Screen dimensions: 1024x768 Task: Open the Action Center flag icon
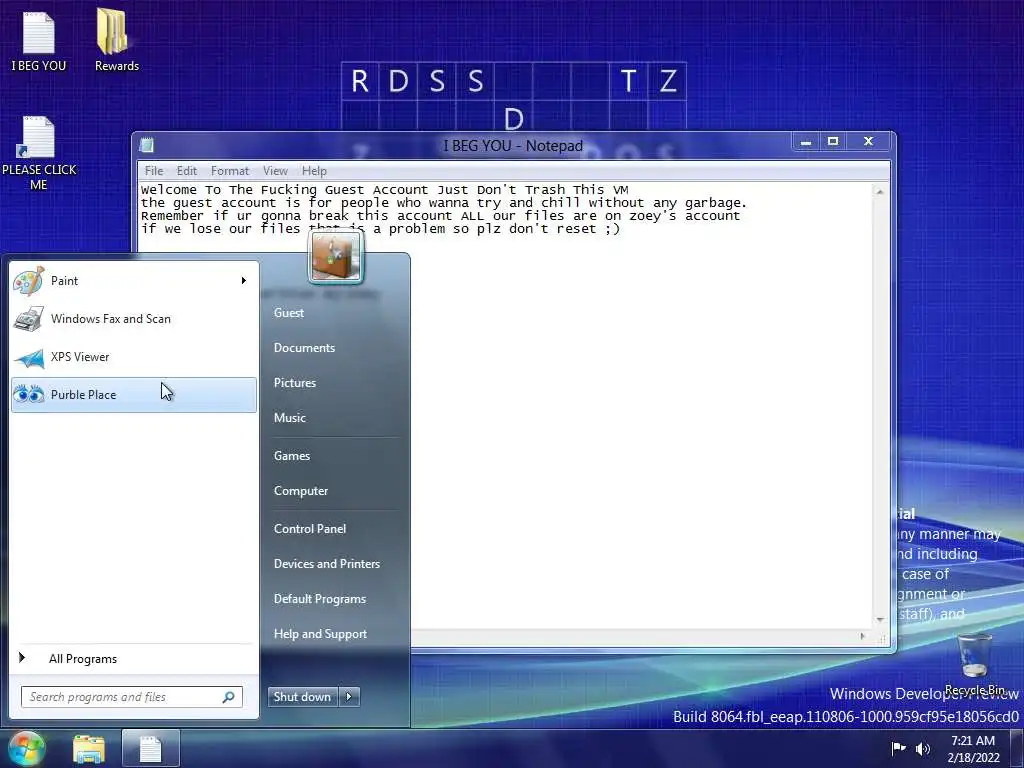899,748
